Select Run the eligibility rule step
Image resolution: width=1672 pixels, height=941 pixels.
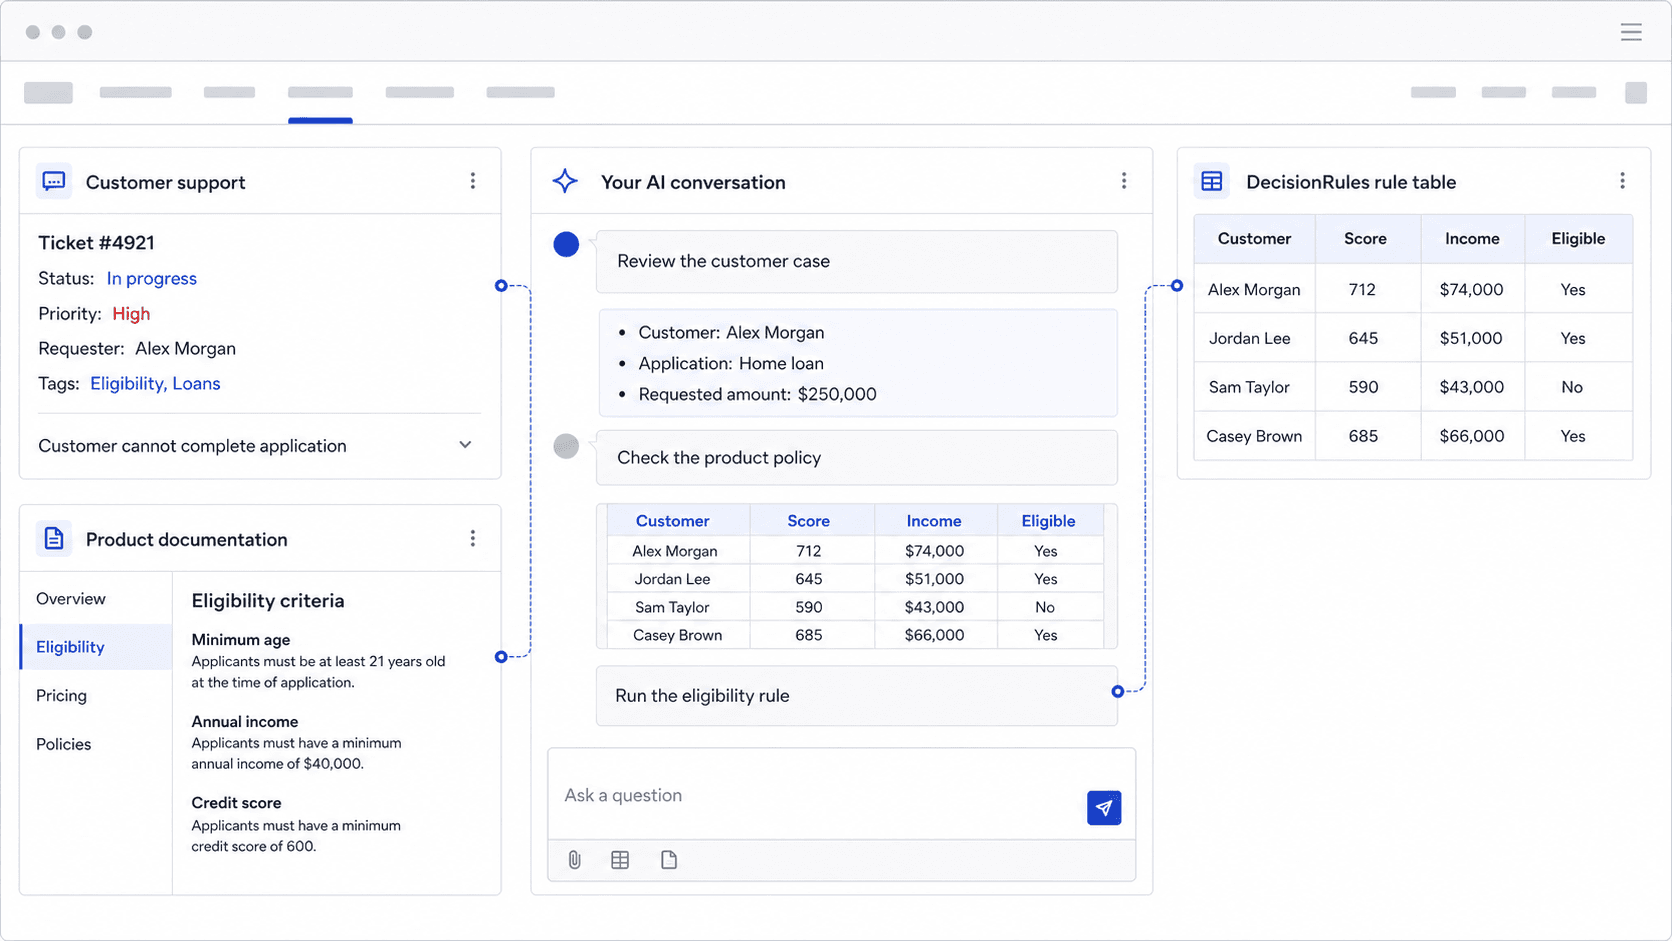857,696
